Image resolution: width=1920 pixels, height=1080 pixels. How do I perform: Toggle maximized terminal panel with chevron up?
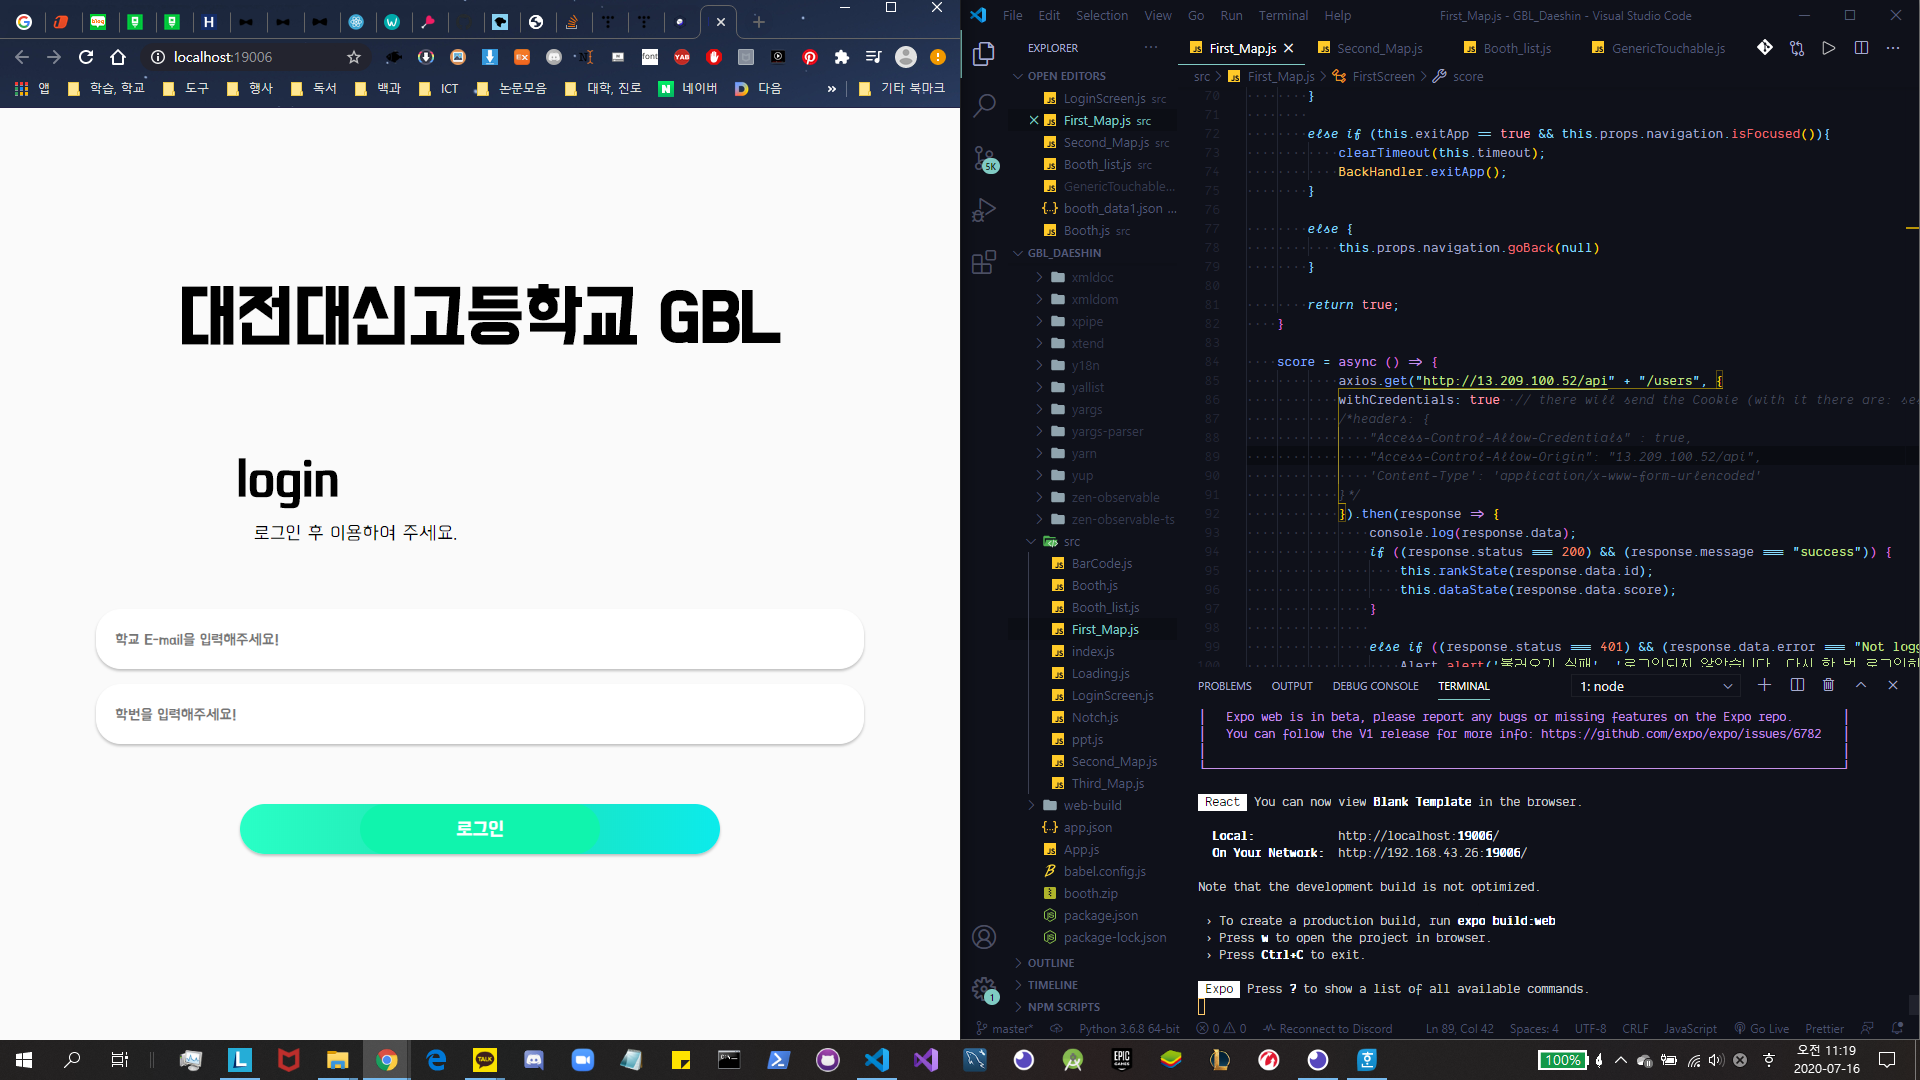pyautogui.click(x=1860, y=685)
